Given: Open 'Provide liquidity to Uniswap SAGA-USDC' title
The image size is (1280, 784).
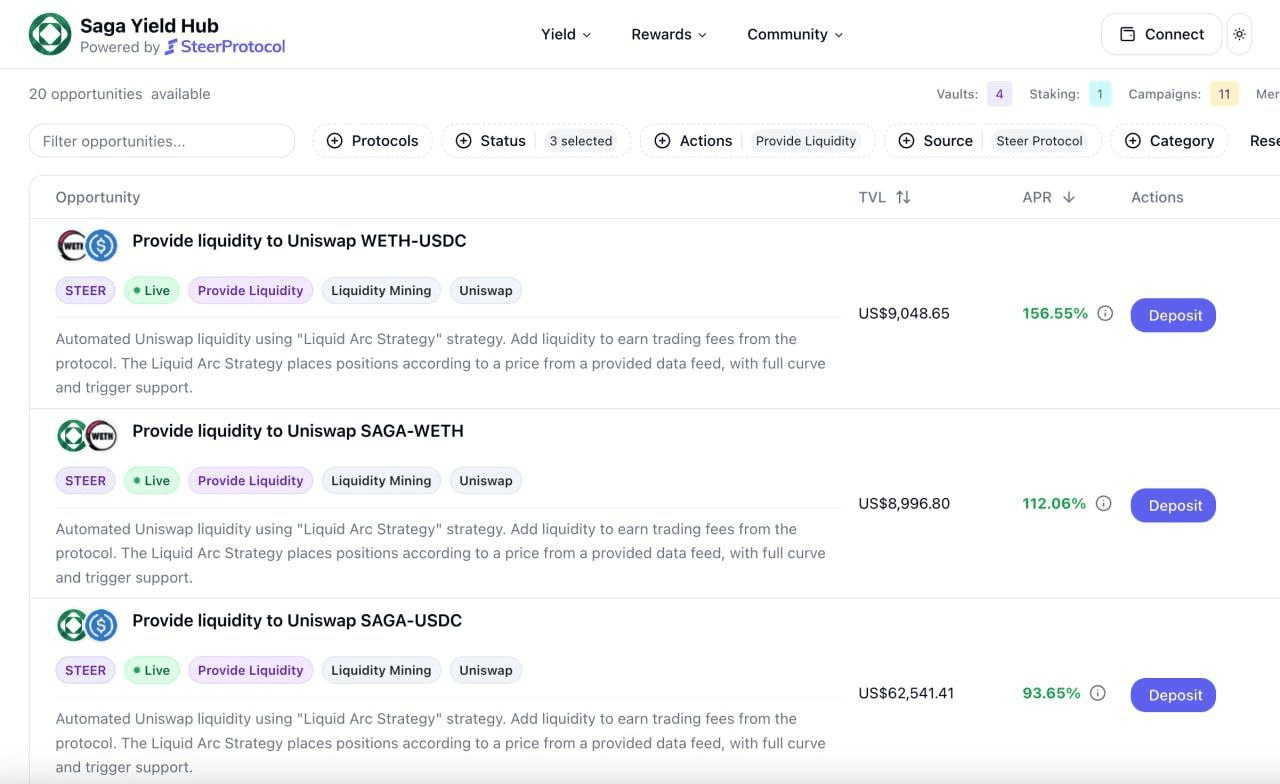Looking at the screenshot, I should 297,621.
